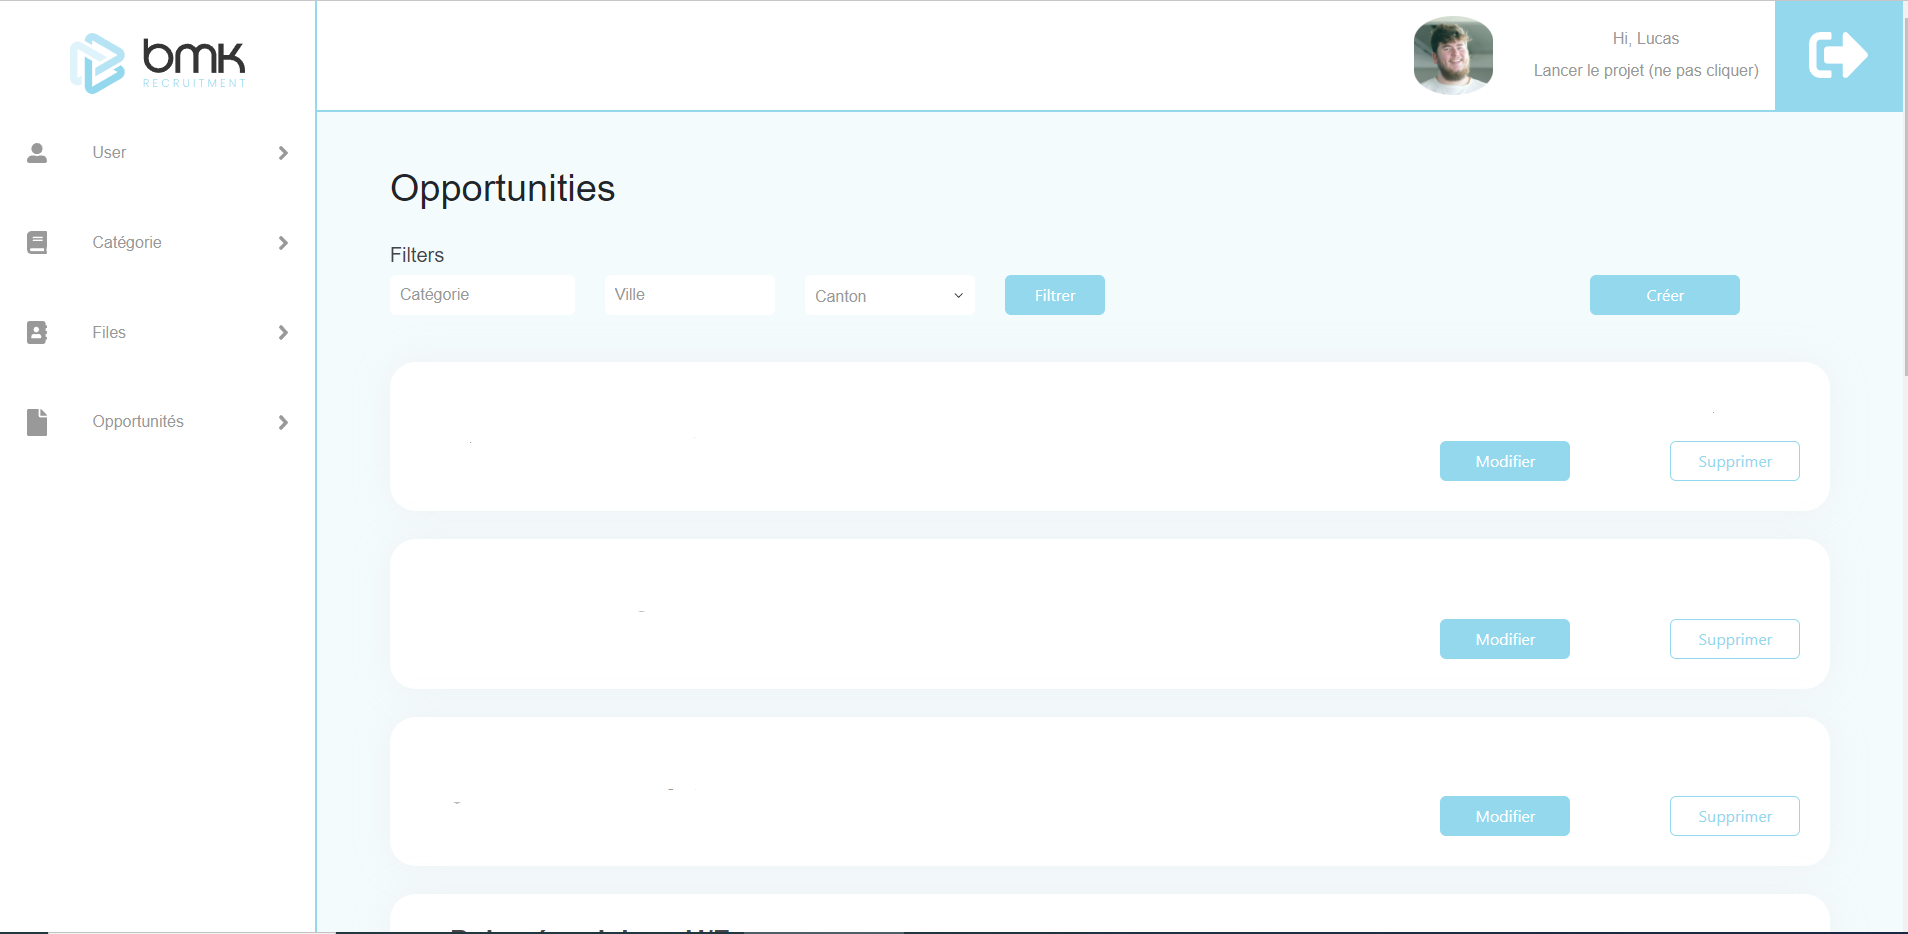Click the Files contact-book icon in sidebar
This screenshot has width=1908, height=934.
[37, 332]
